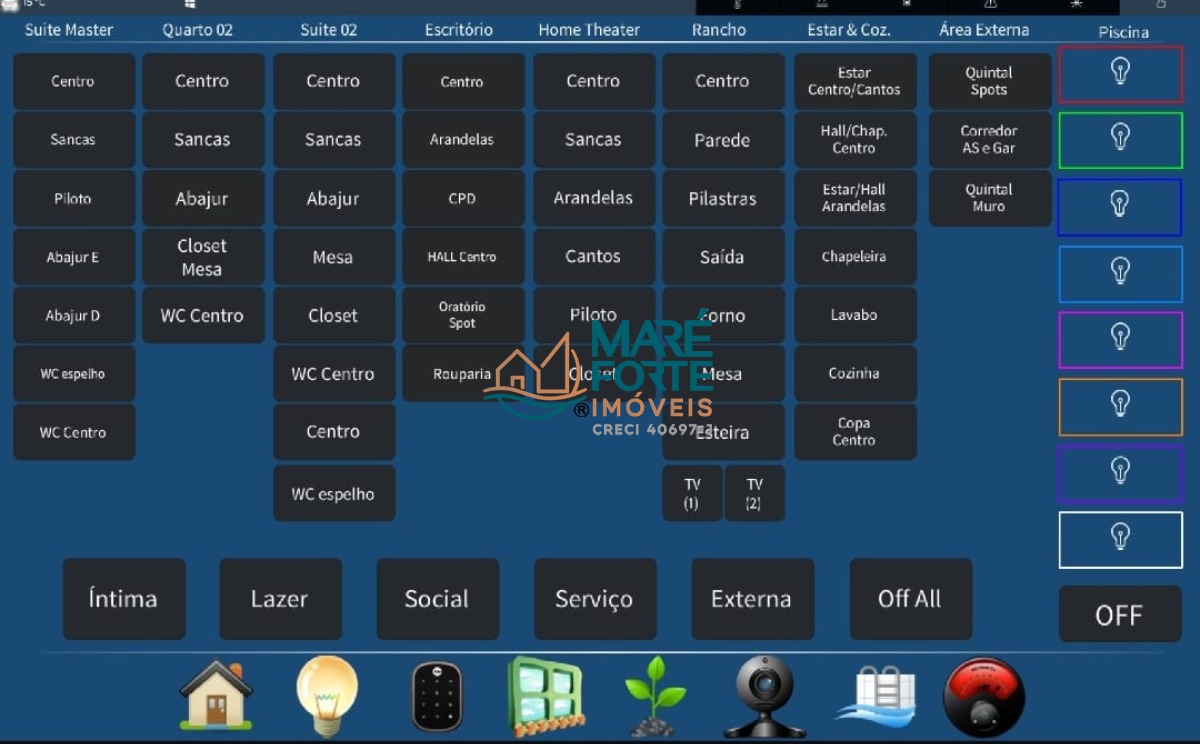This screenshot has width=1200, height=744.
Task: Activate the Íntima scene
Action: [x=123, y=599]
